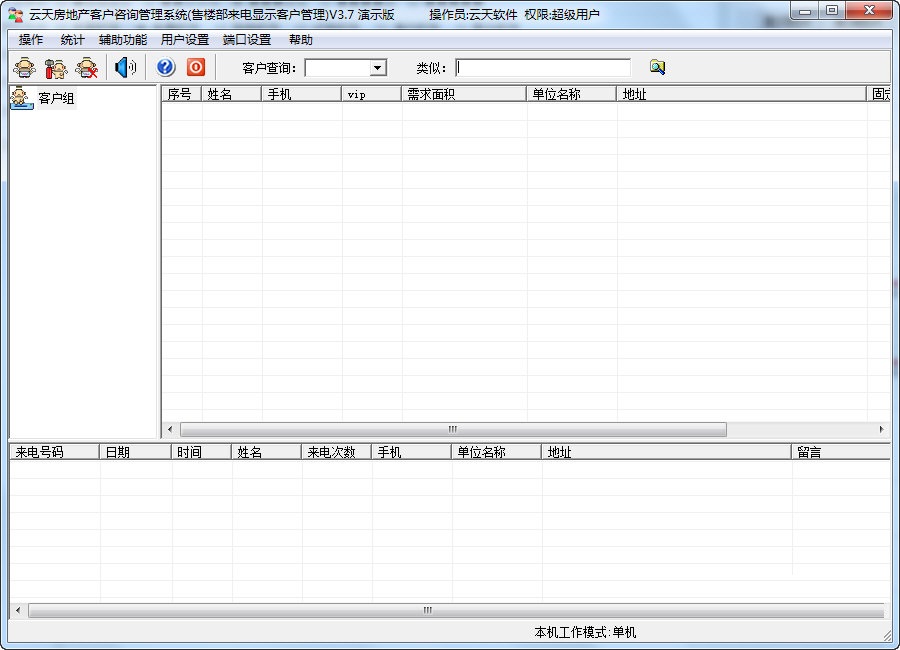Open the 统计 menu
900x650 pixels.
tap(72, 40)
